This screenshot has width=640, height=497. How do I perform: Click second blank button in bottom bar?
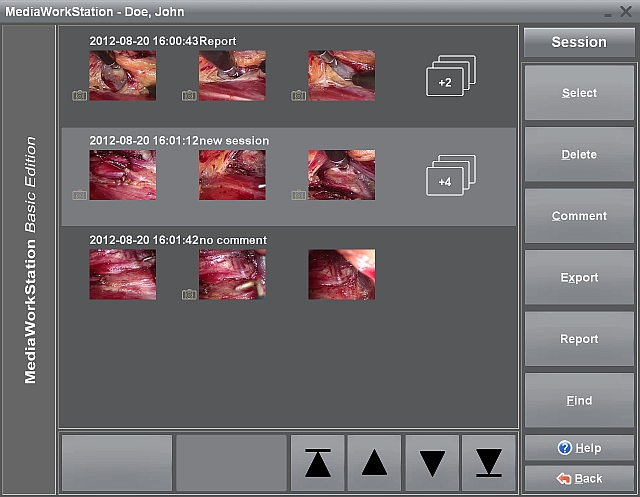tap(231, 463)
